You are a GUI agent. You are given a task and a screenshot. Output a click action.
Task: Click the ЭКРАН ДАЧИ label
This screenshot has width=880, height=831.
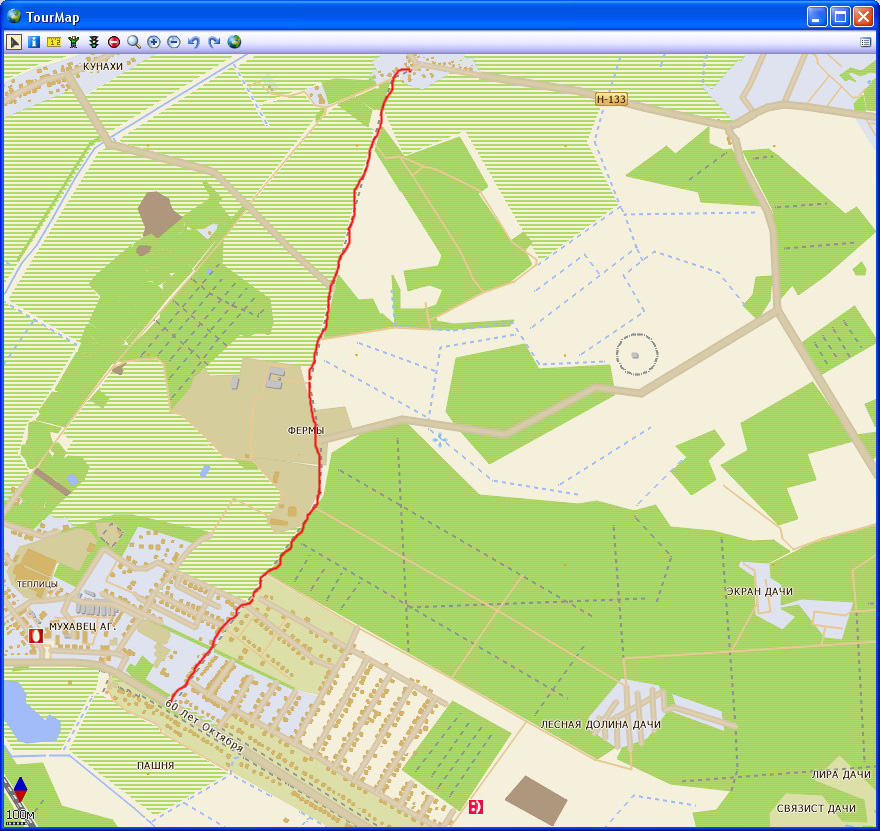tap(759, 591)
